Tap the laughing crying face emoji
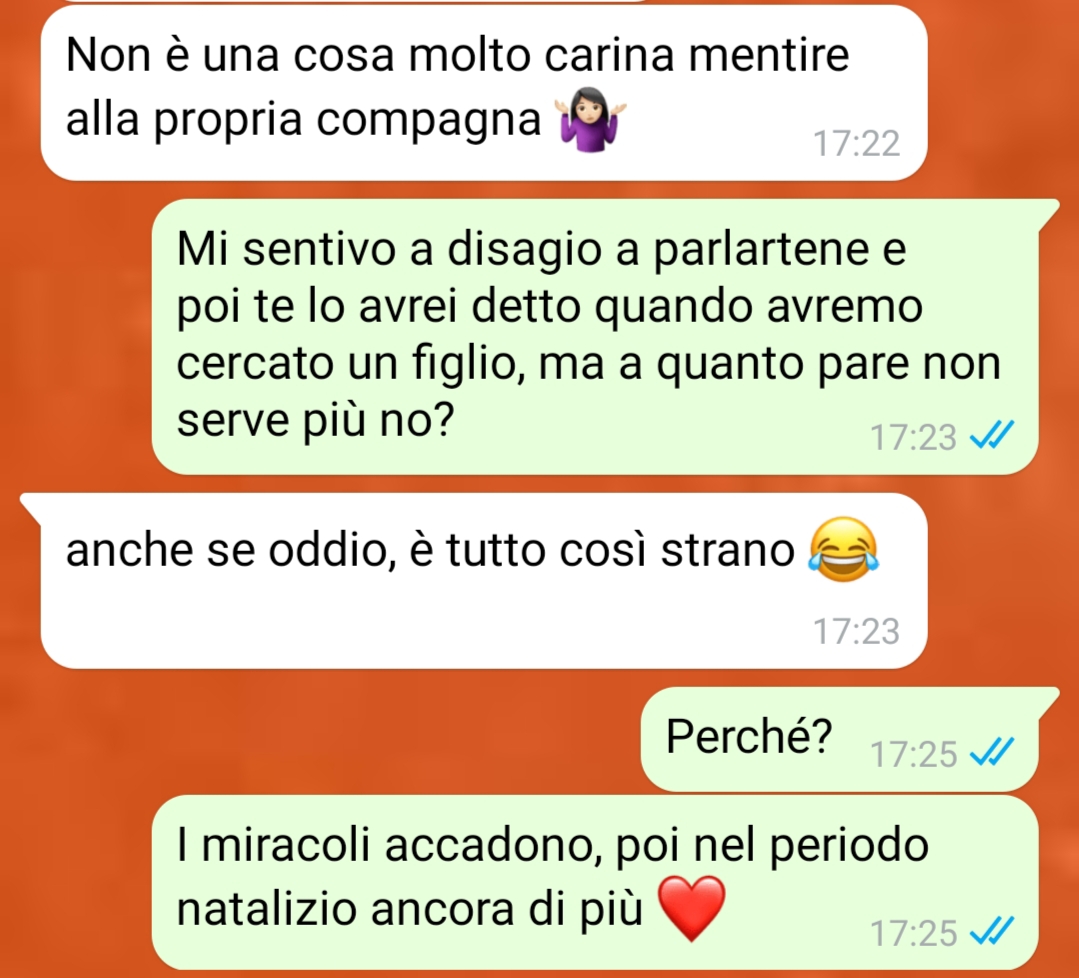 tap(844, 549)
